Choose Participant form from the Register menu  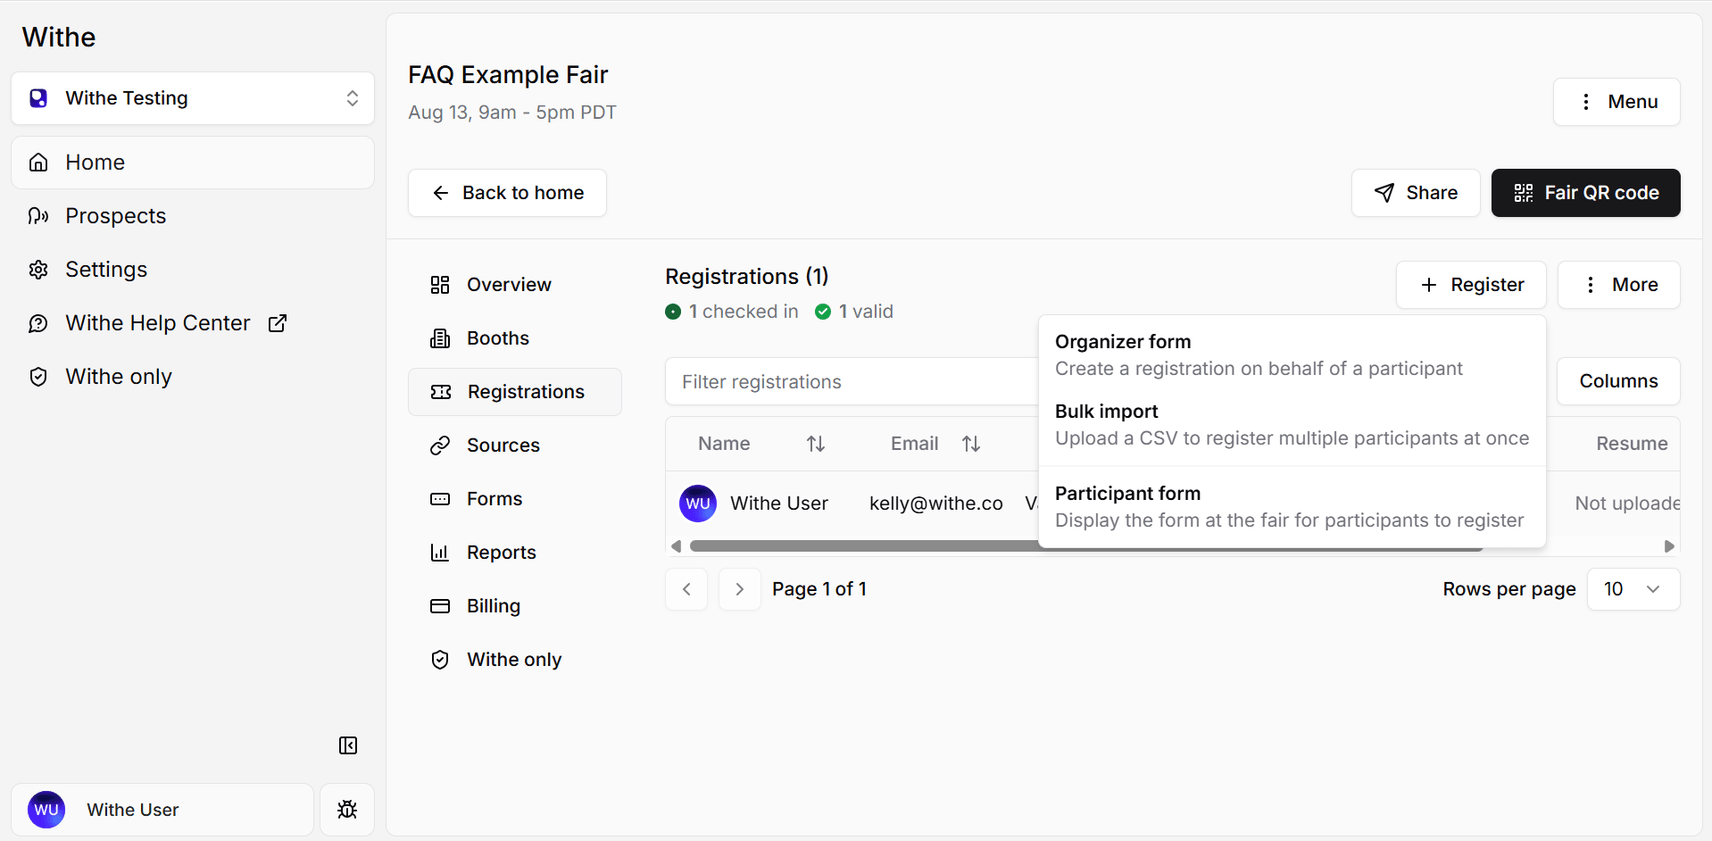point(1292,507)
